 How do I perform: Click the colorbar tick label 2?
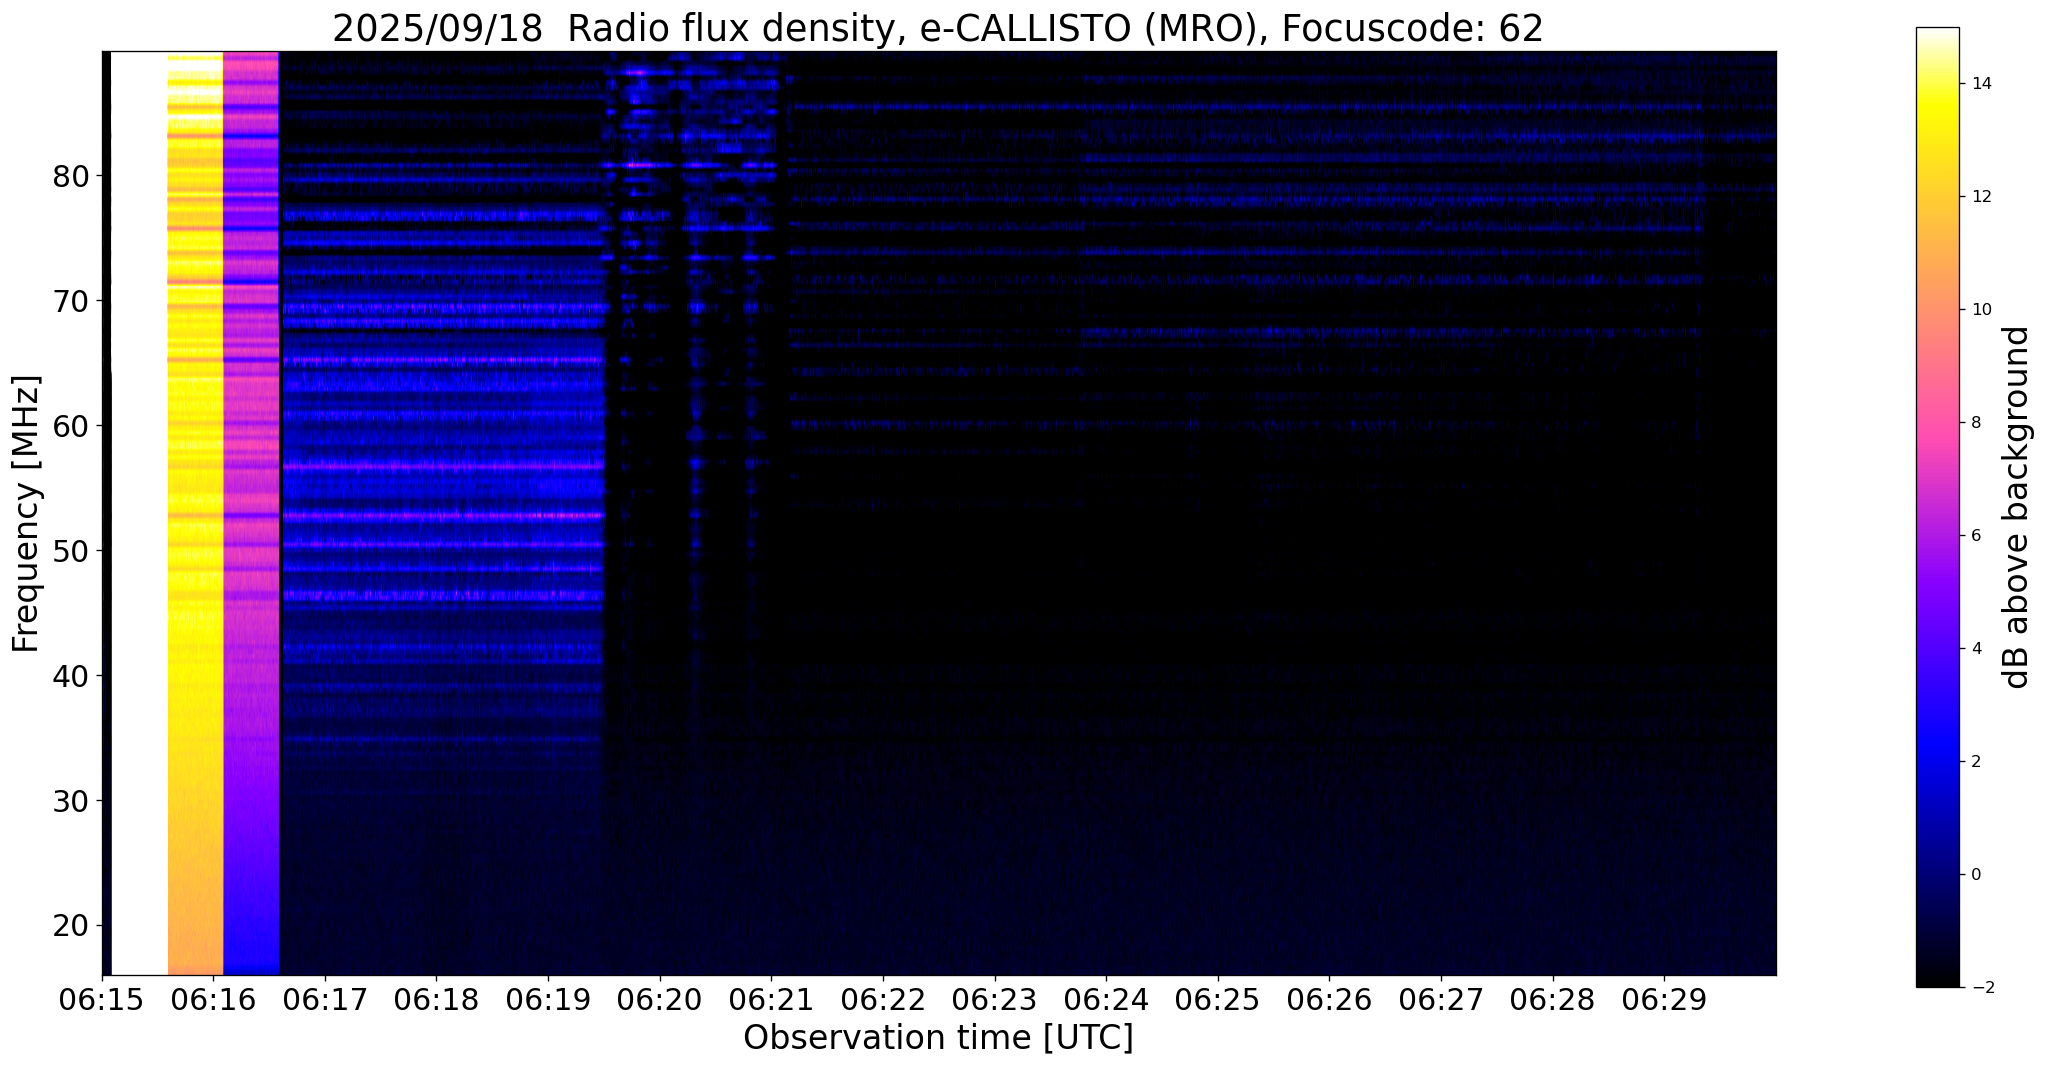pos(1975,762)
